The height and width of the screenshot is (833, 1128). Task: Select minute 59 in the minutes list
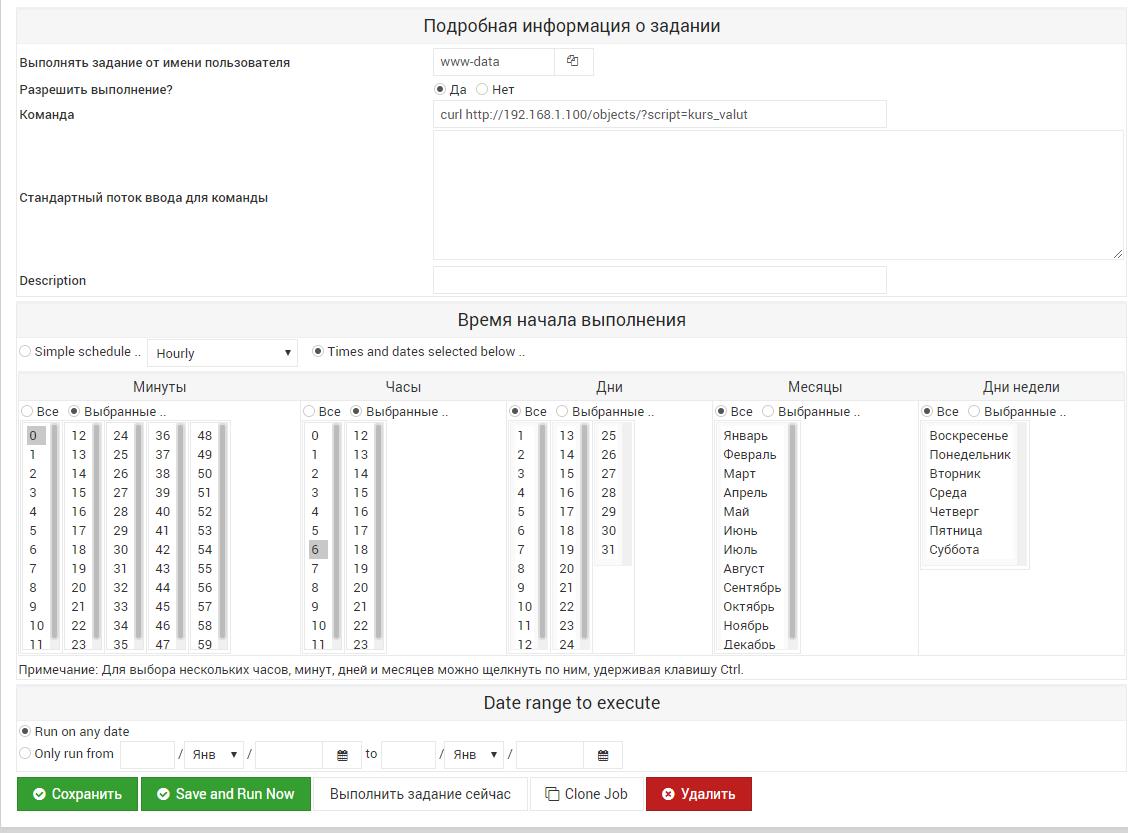tap(205, 645)
